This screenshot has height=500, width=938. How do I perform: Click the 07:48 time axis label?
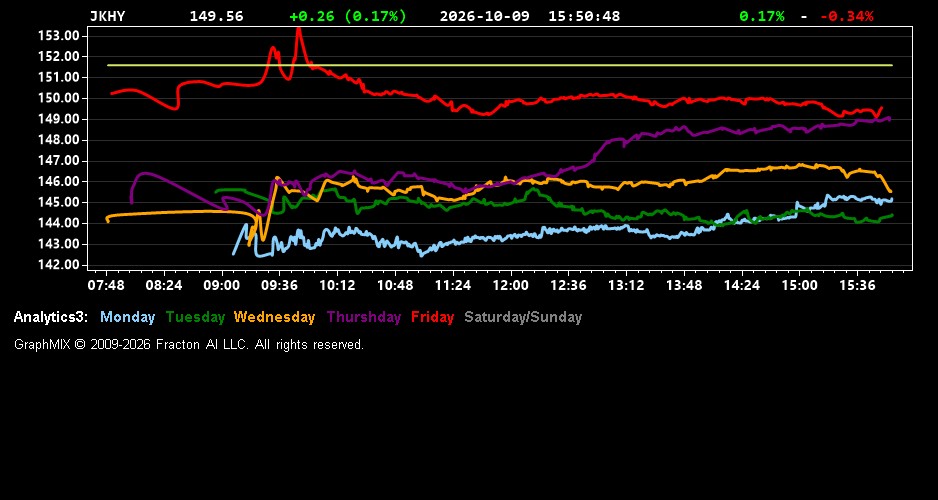point(106,285)
